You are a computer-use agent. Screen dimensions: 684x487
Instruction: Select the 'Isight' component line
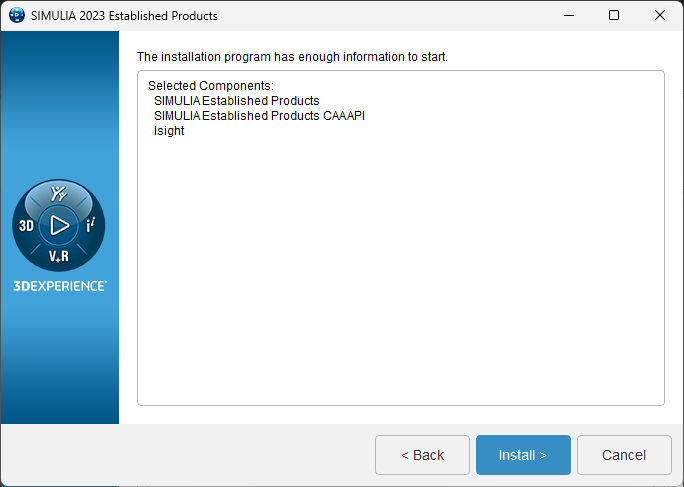(x=169, y=131)
